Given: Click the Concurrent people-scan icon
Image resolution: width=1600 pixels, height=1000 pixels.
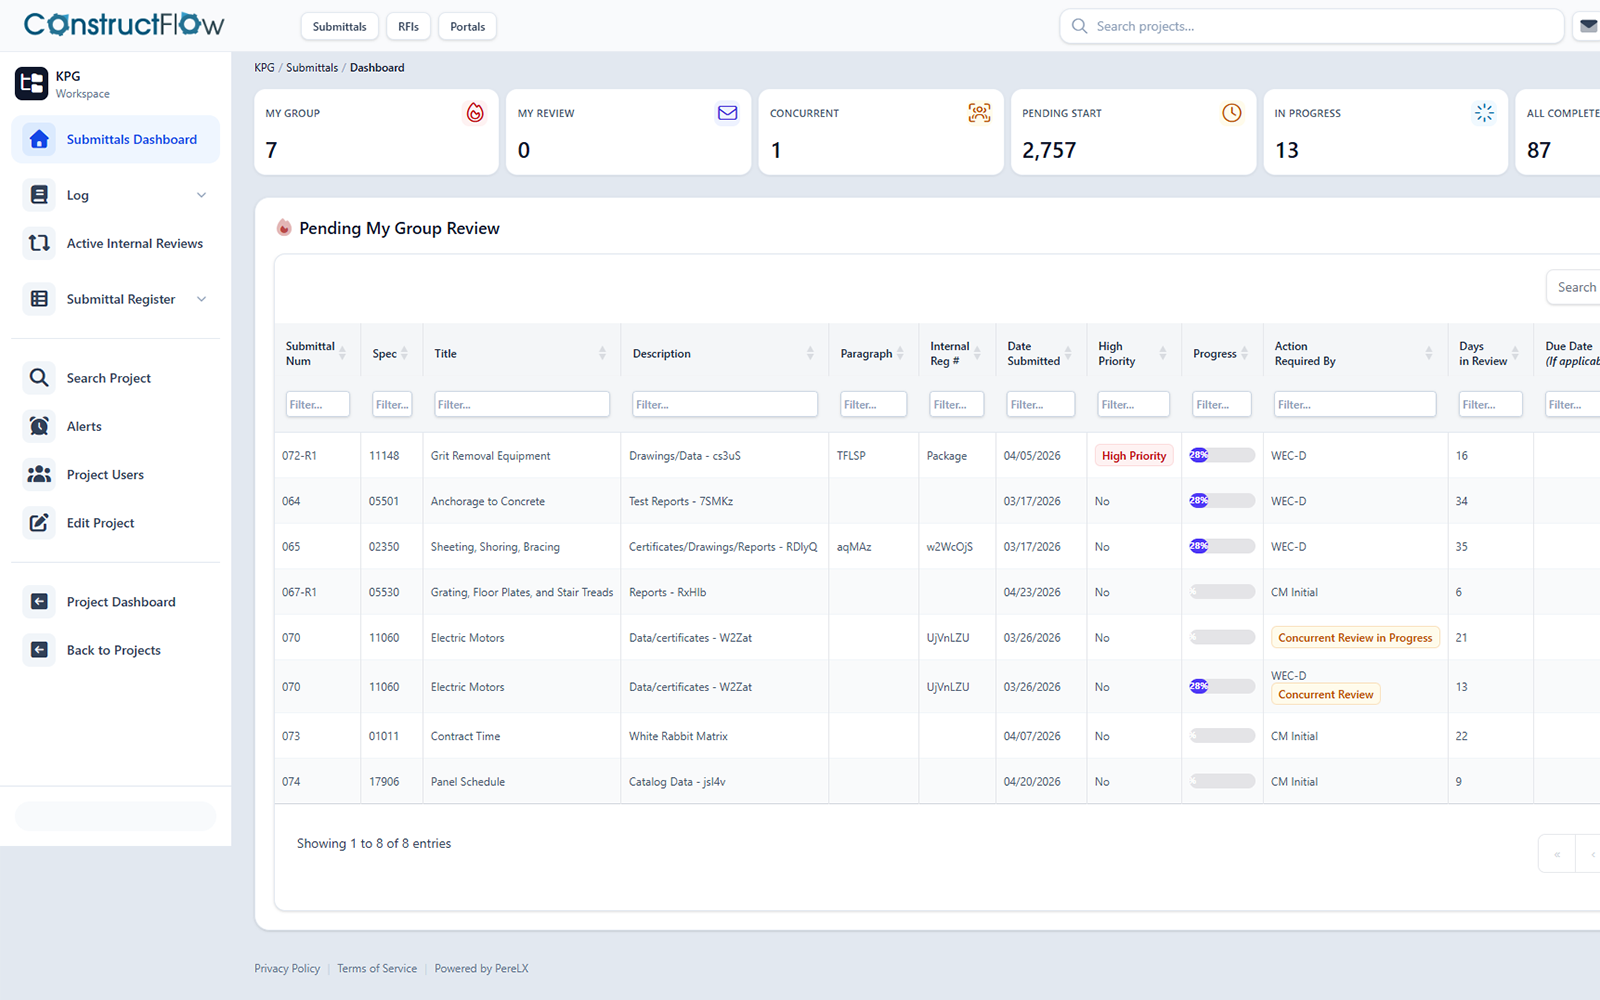Looking at the screenshot, I should [x=980, y=113].
